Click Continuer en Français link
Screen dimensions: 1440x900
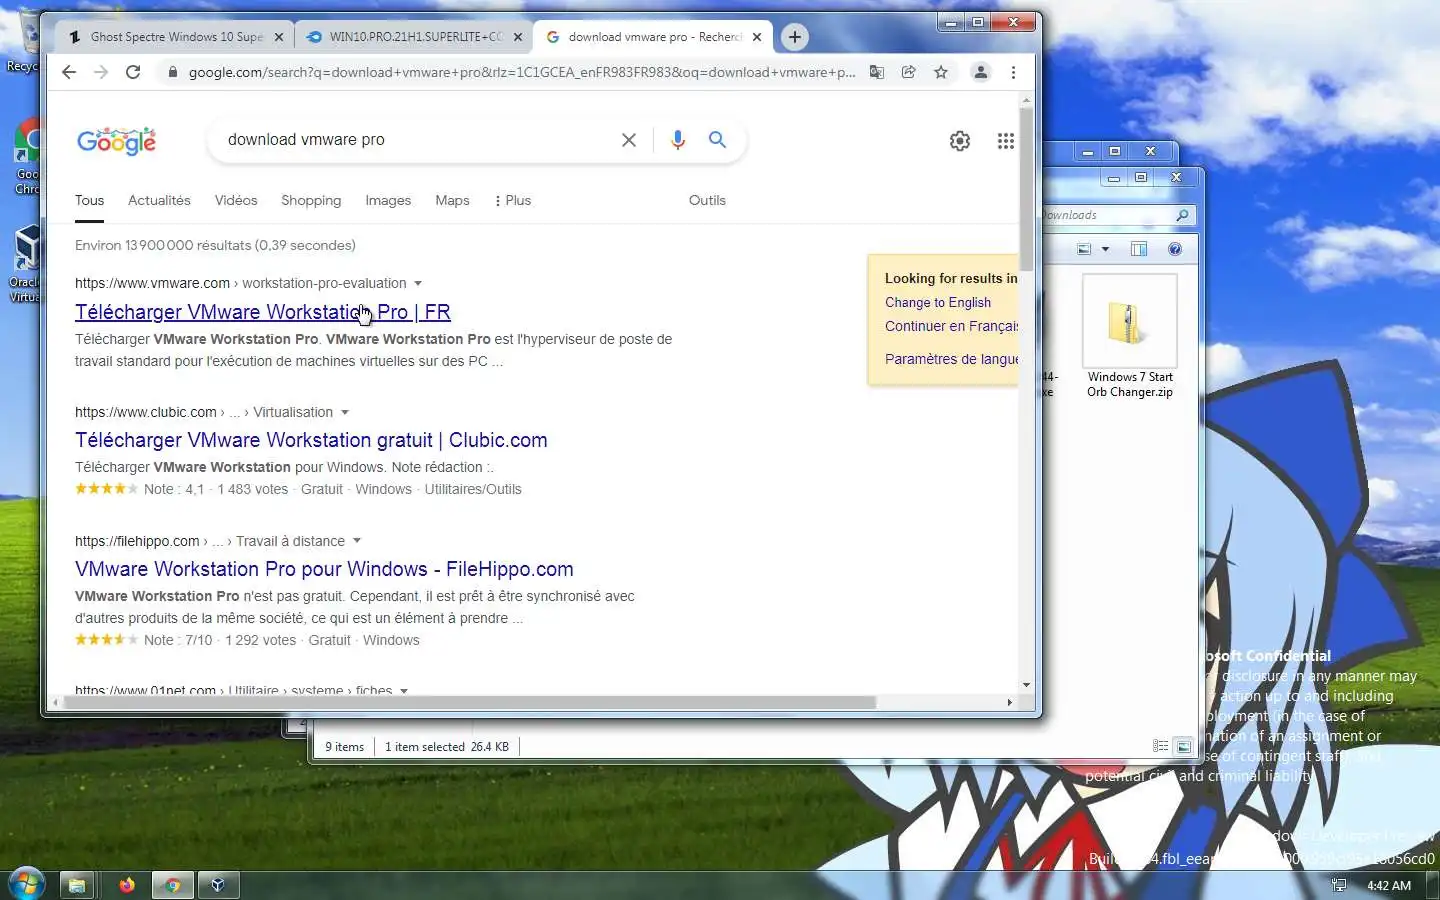point(951,326)
